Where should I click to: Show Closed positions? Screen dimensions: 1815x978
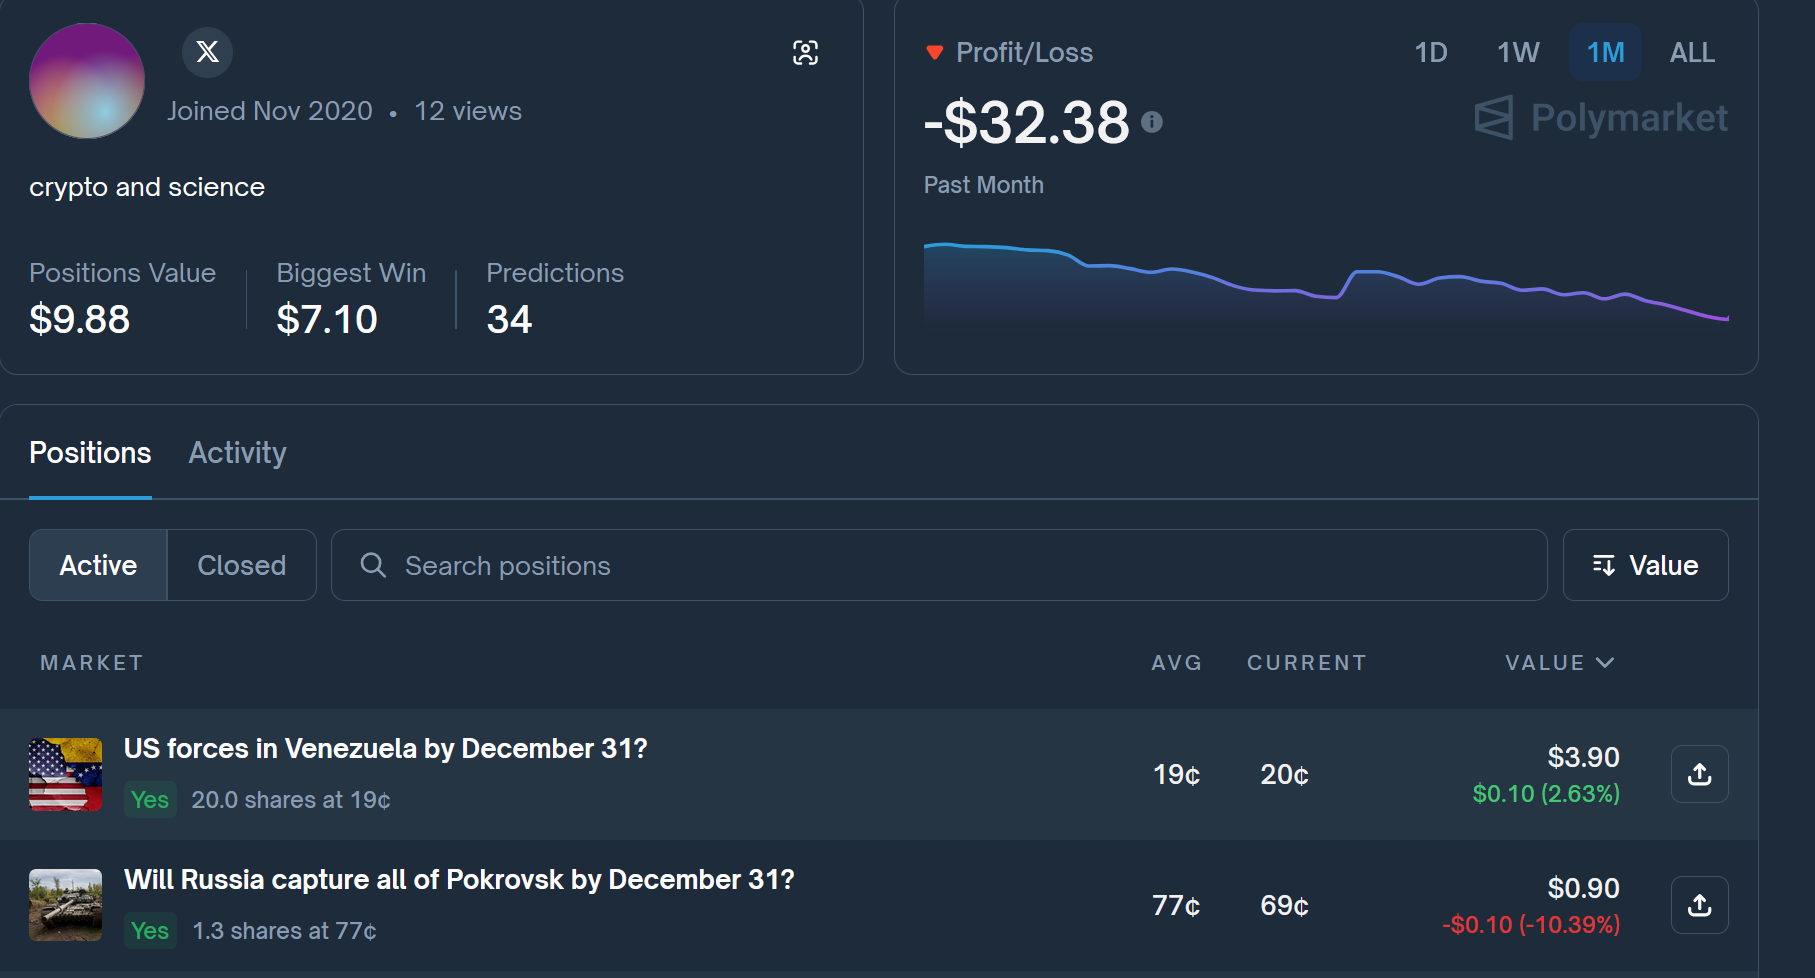pyautogui.click(x=242, y=565)
